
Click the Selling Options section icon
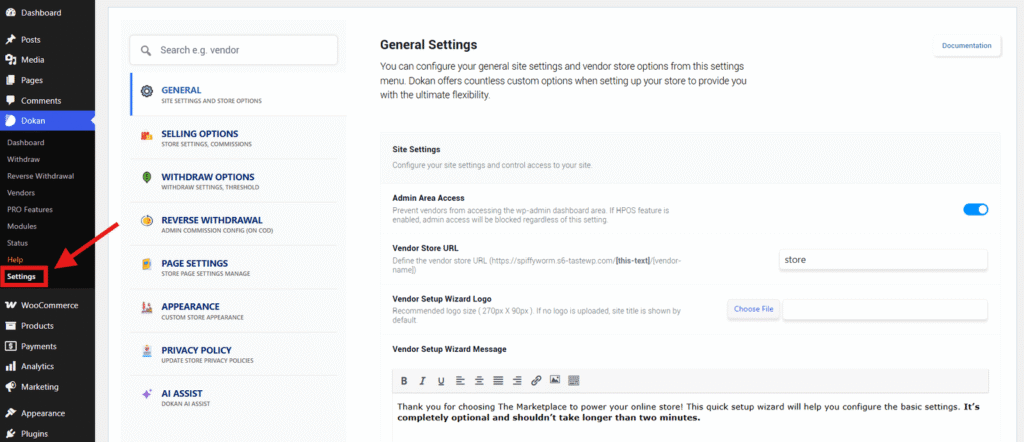tap(147, 136)
